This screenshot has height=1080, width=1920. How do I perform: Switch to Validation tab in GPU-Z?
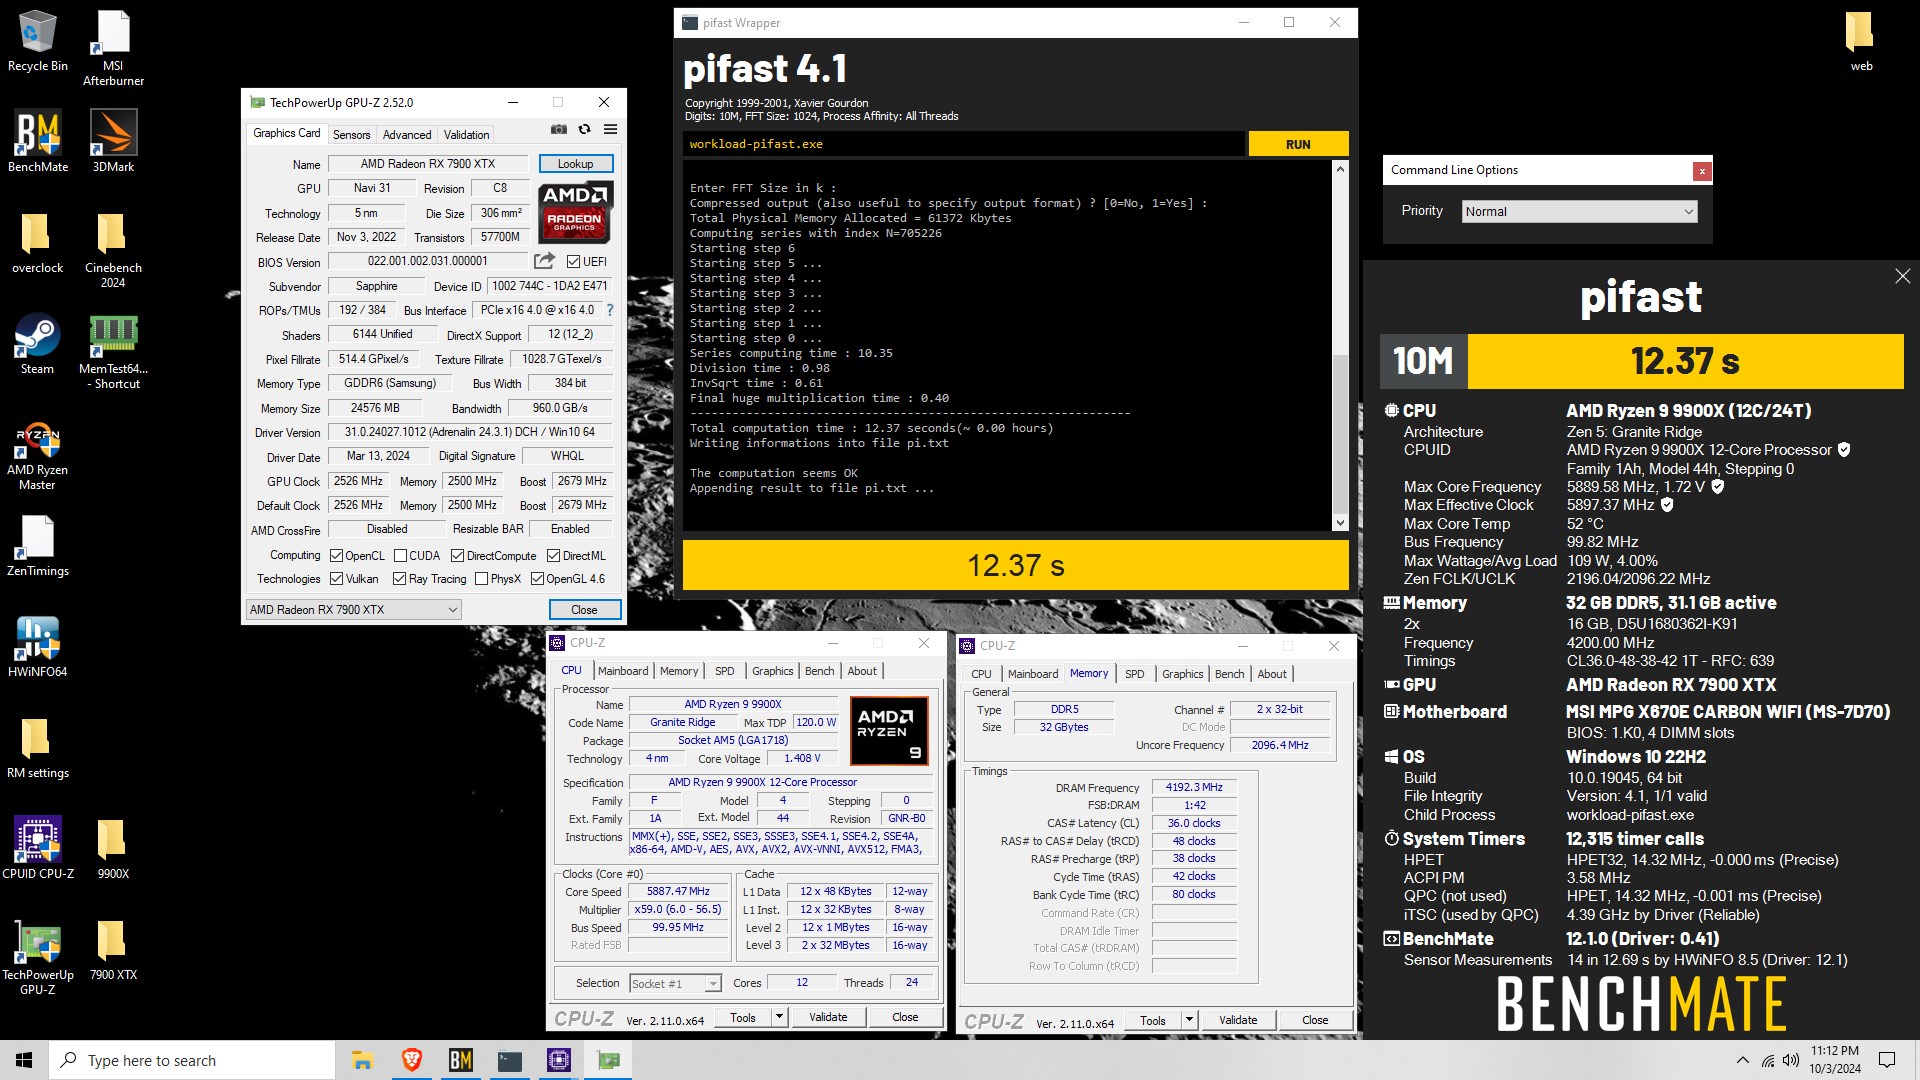[x=466, y=134]
